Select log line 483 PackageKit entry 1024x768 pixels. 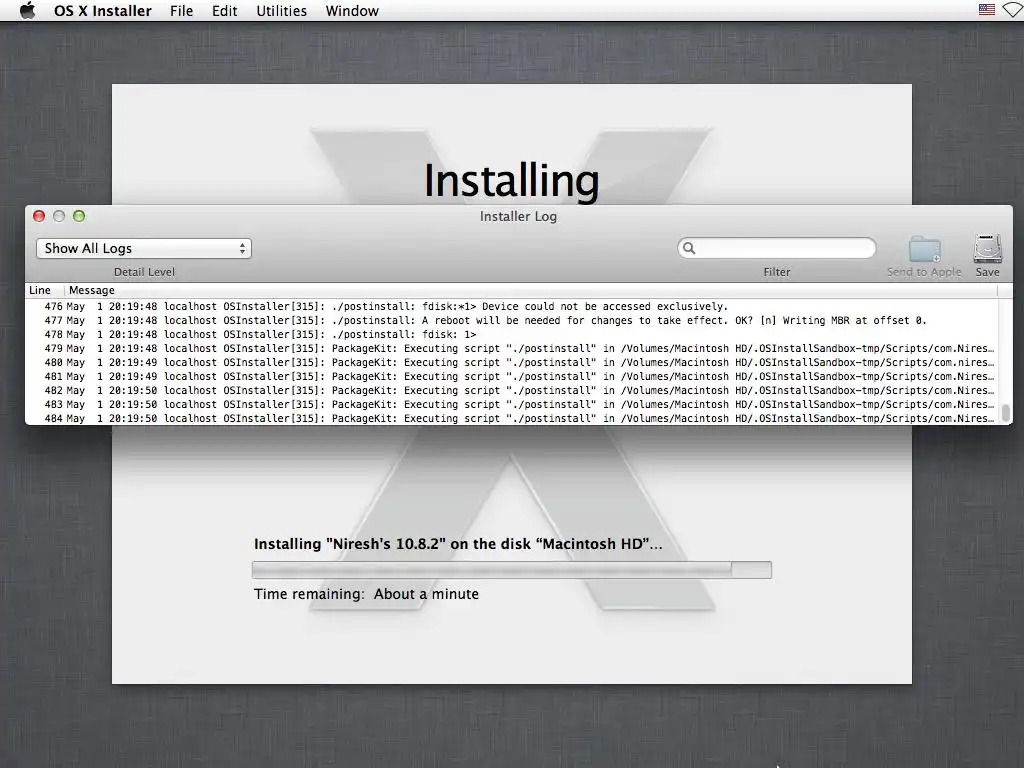(x=512, y=404)
